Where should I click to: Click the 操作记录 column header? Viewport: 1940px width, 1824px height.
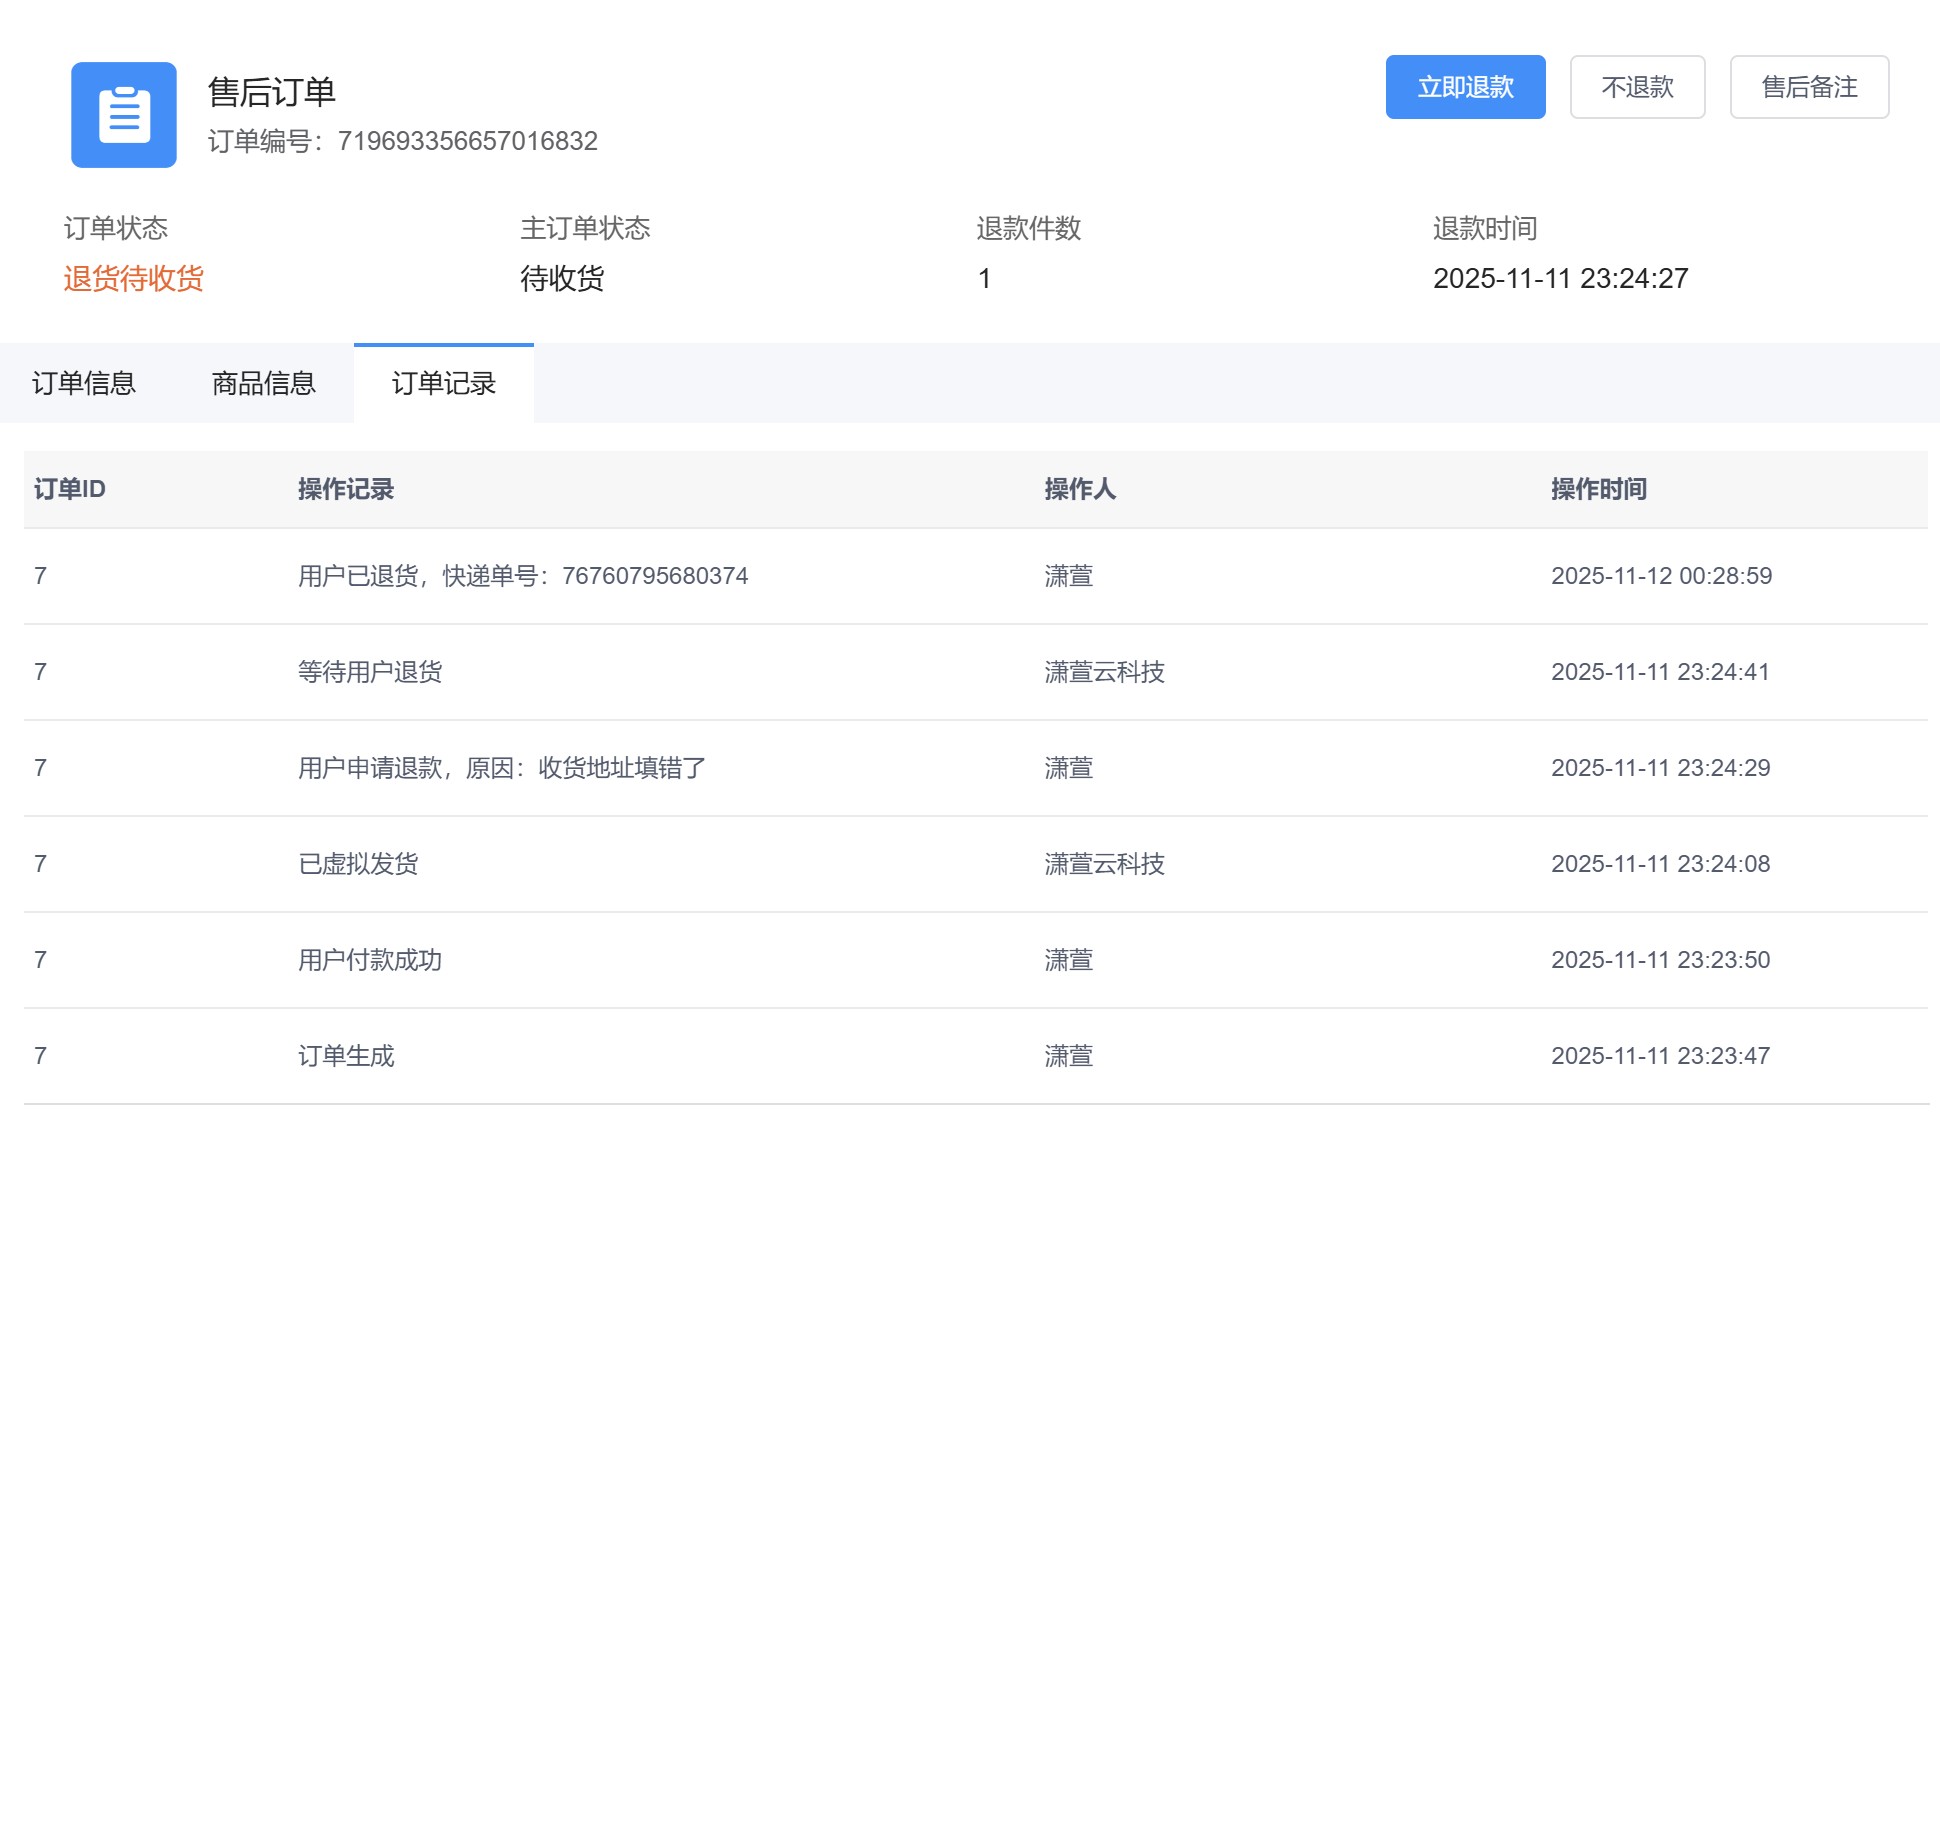tap(345, 489)
